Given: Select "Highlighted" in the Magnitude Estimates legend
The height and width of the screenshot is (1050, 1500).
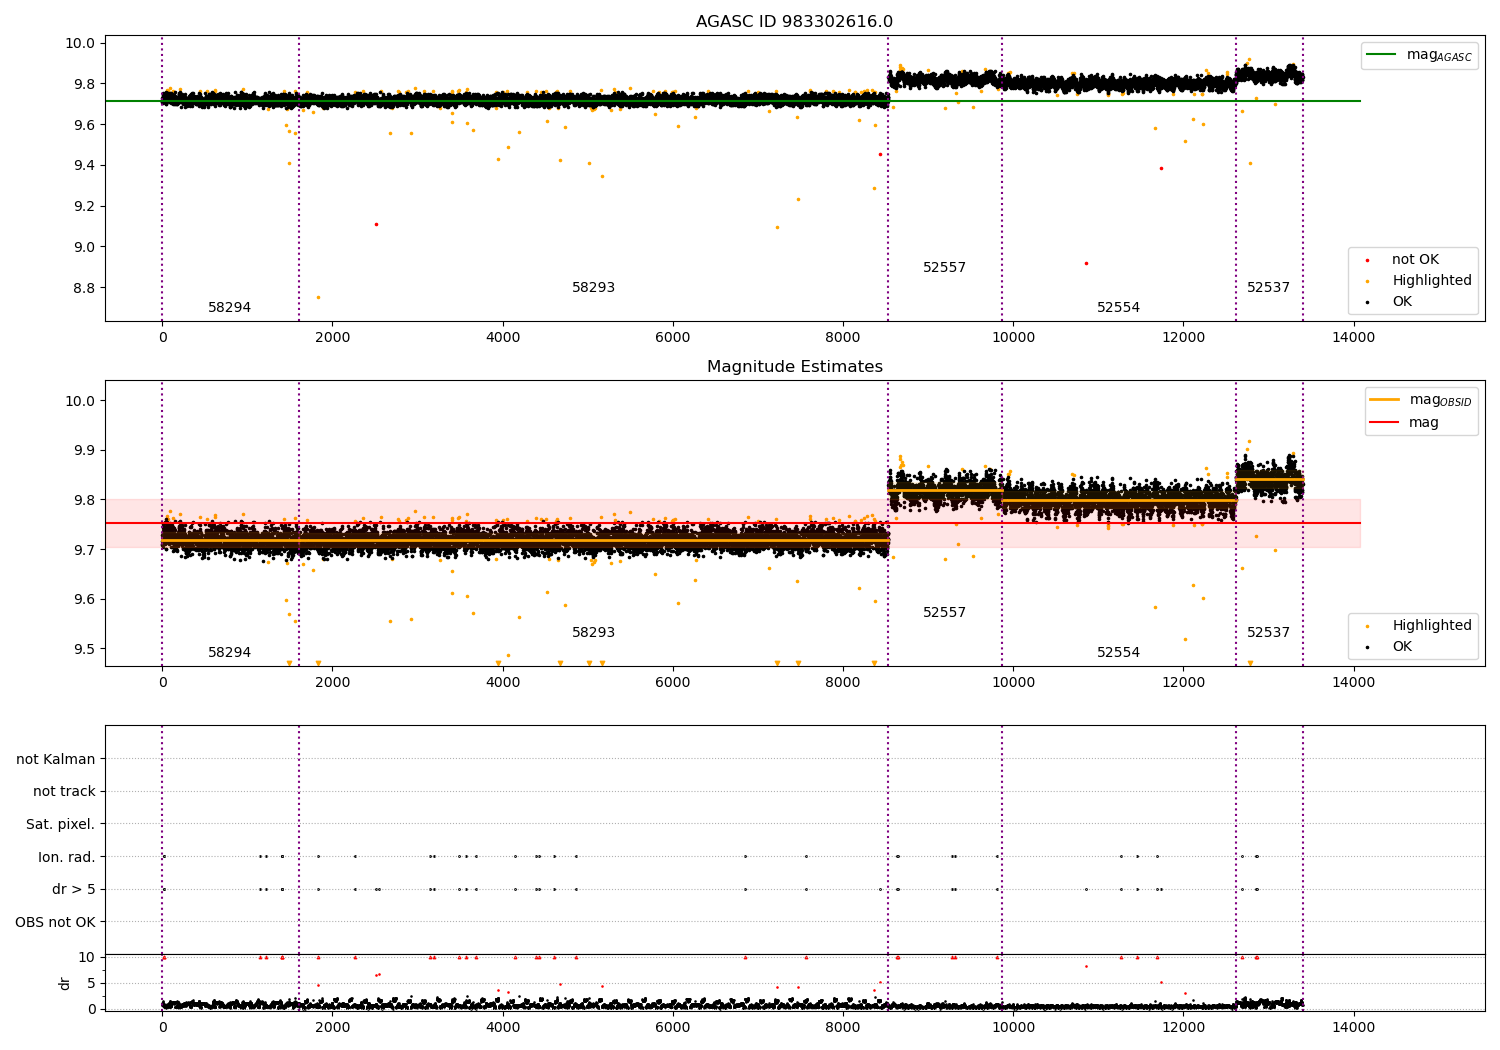Looking at the screenshot, I should [1419, 626].
